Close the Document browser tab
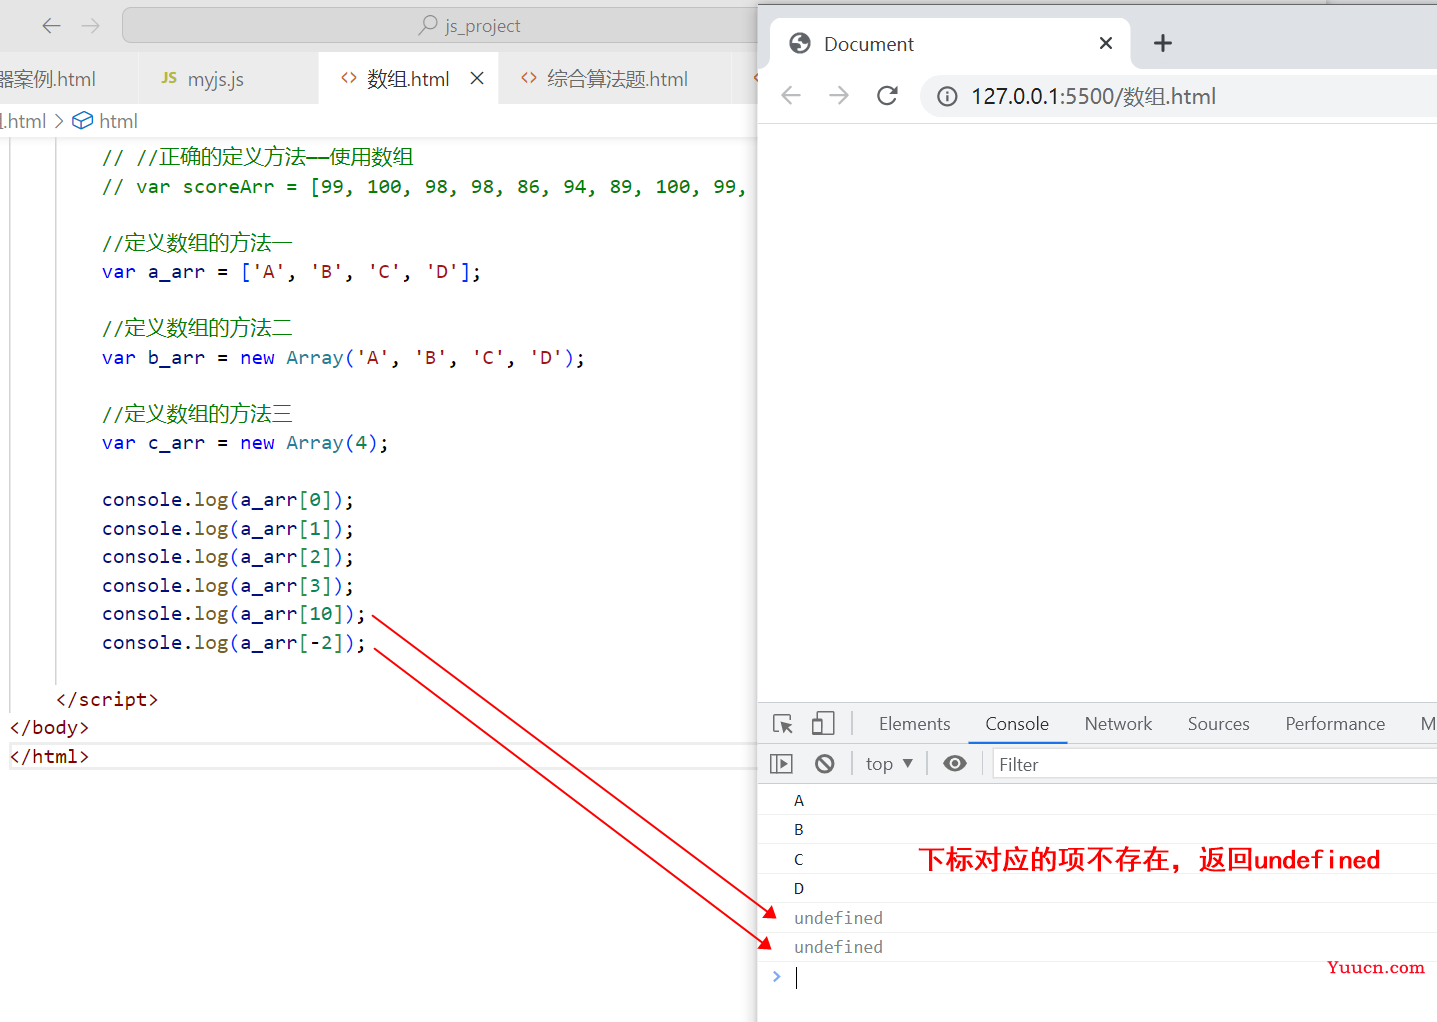The height and width of the screenshot is (1022, 1437). [1105, 43]
